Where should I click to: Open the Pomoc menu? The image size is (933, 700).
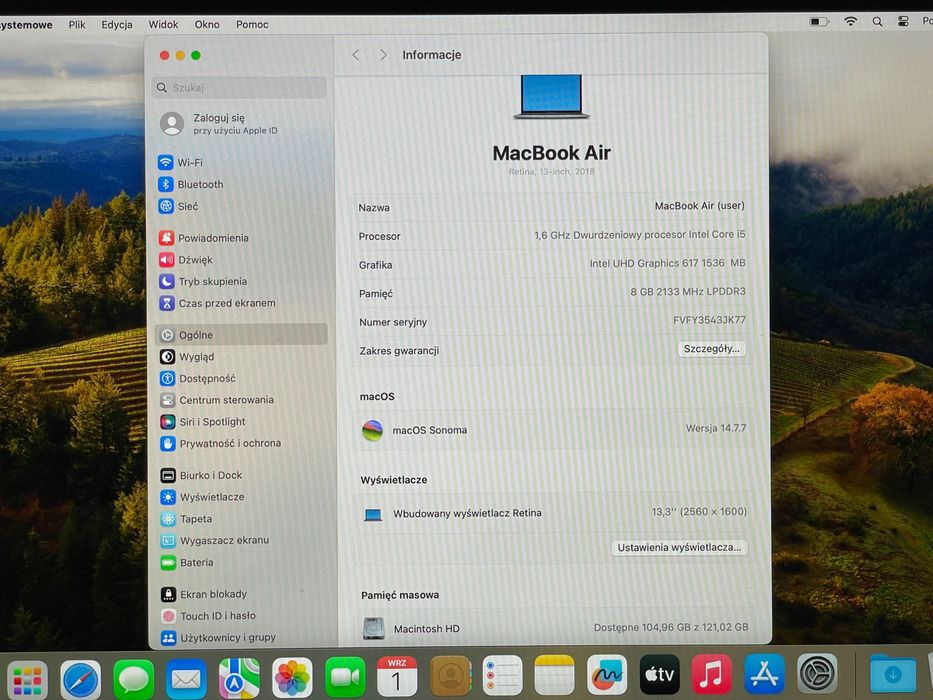coord(252,24)
